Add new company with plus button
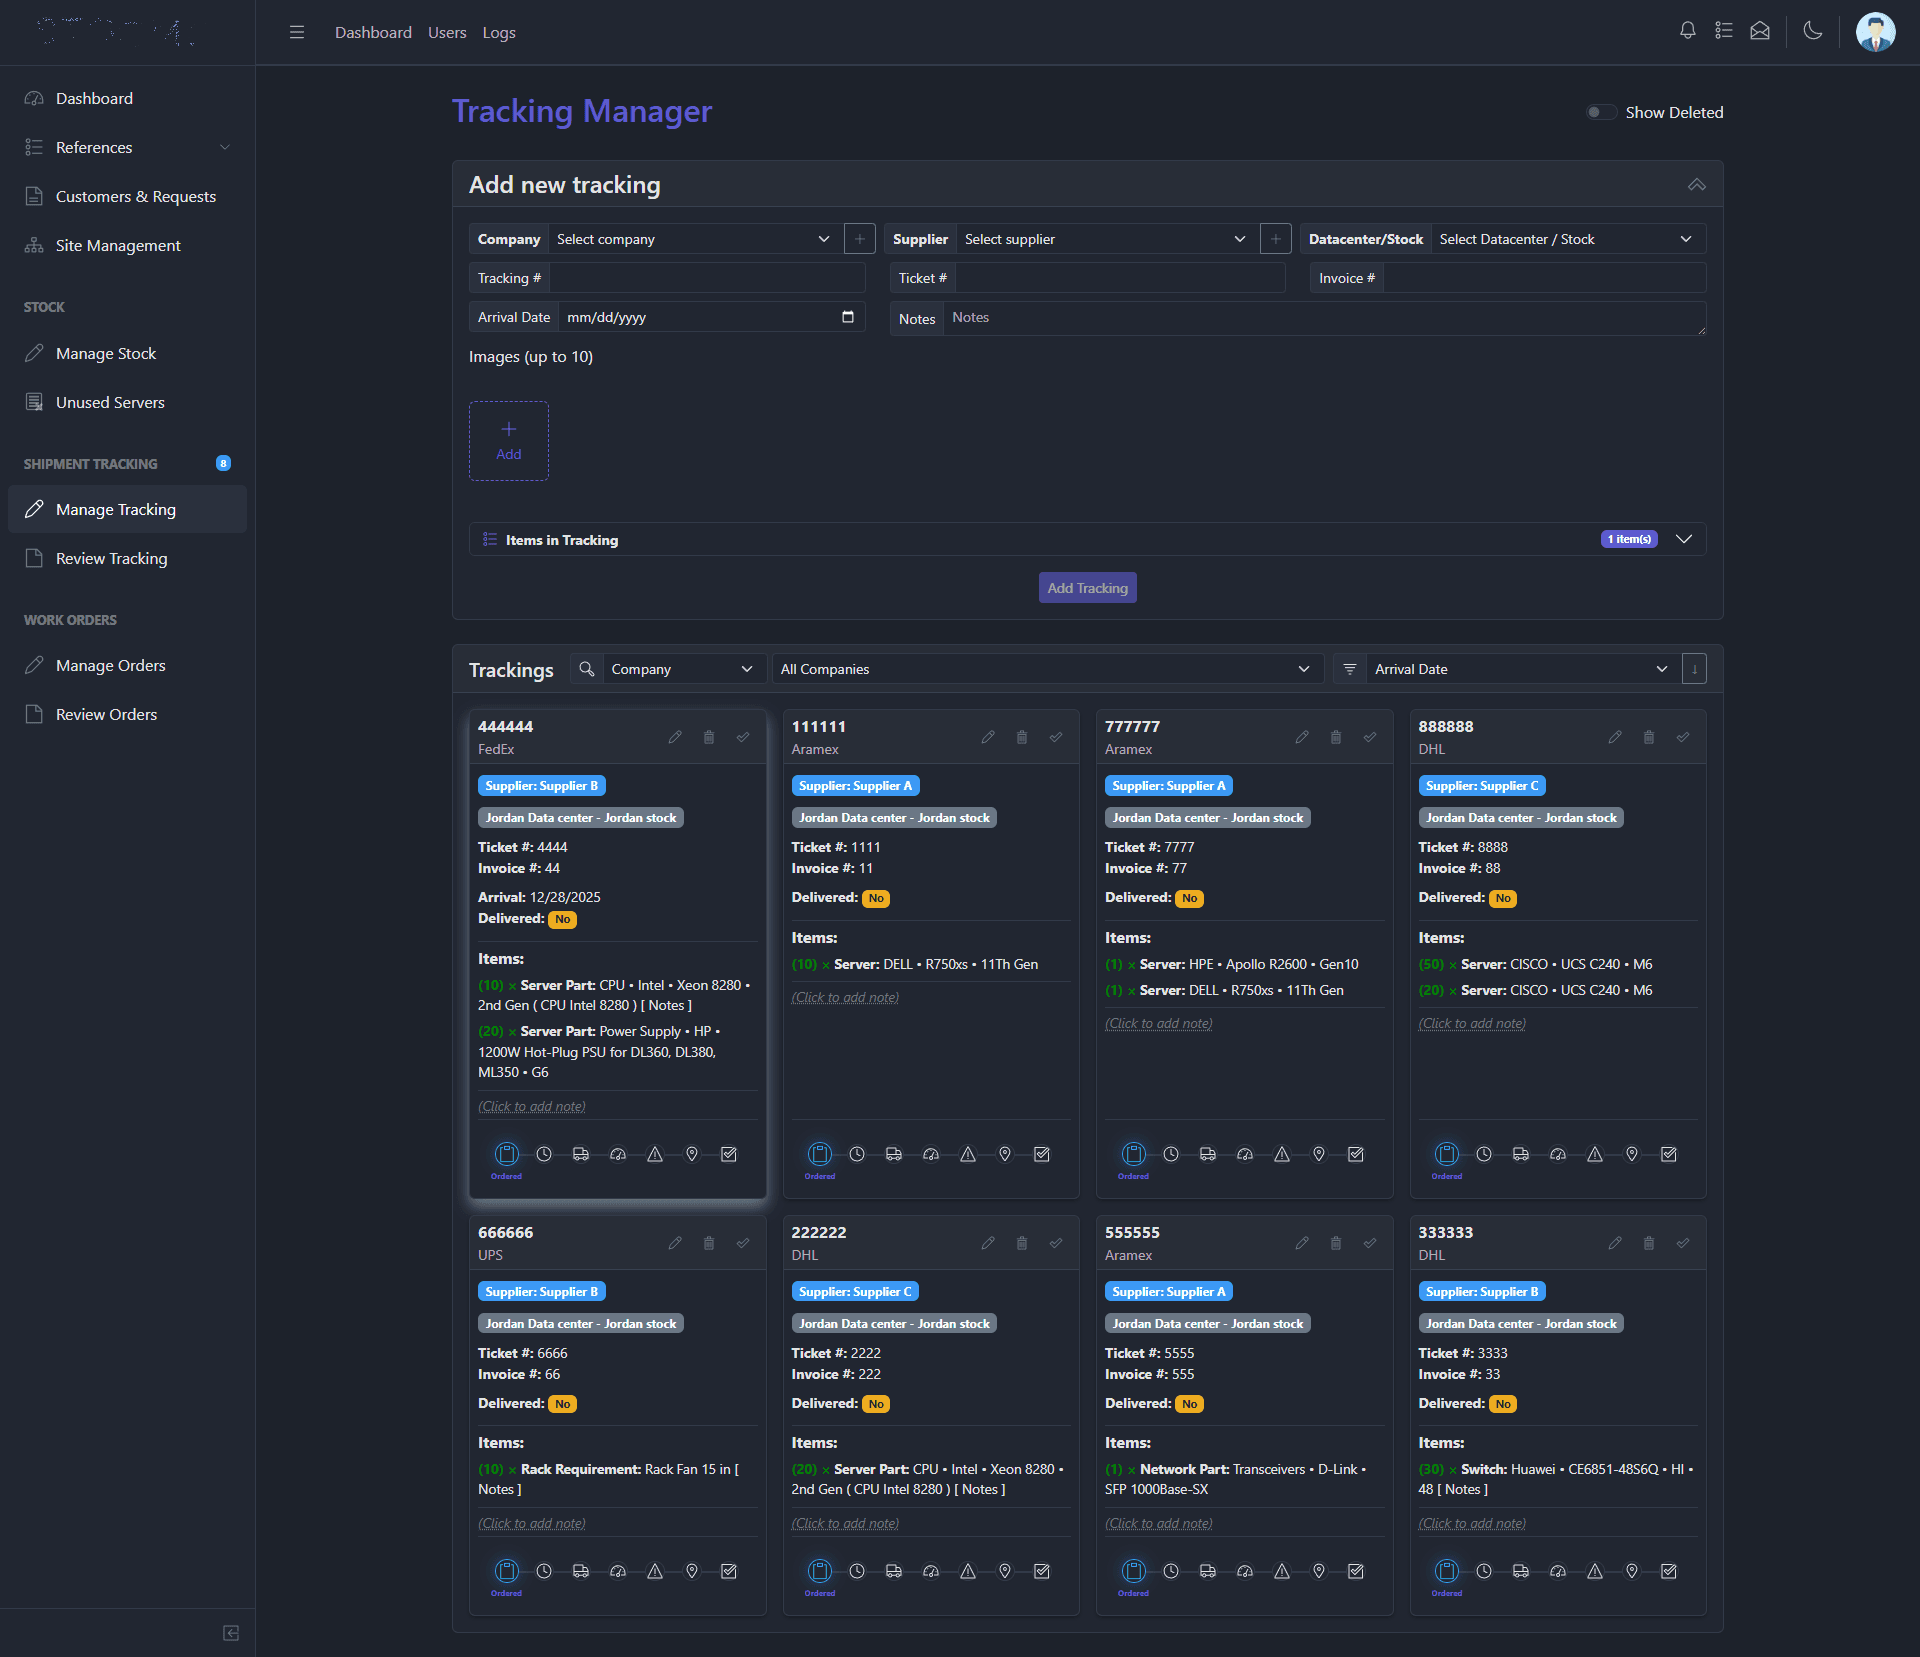Screen dimensions: 1920x1657 (x=860, y=239)
